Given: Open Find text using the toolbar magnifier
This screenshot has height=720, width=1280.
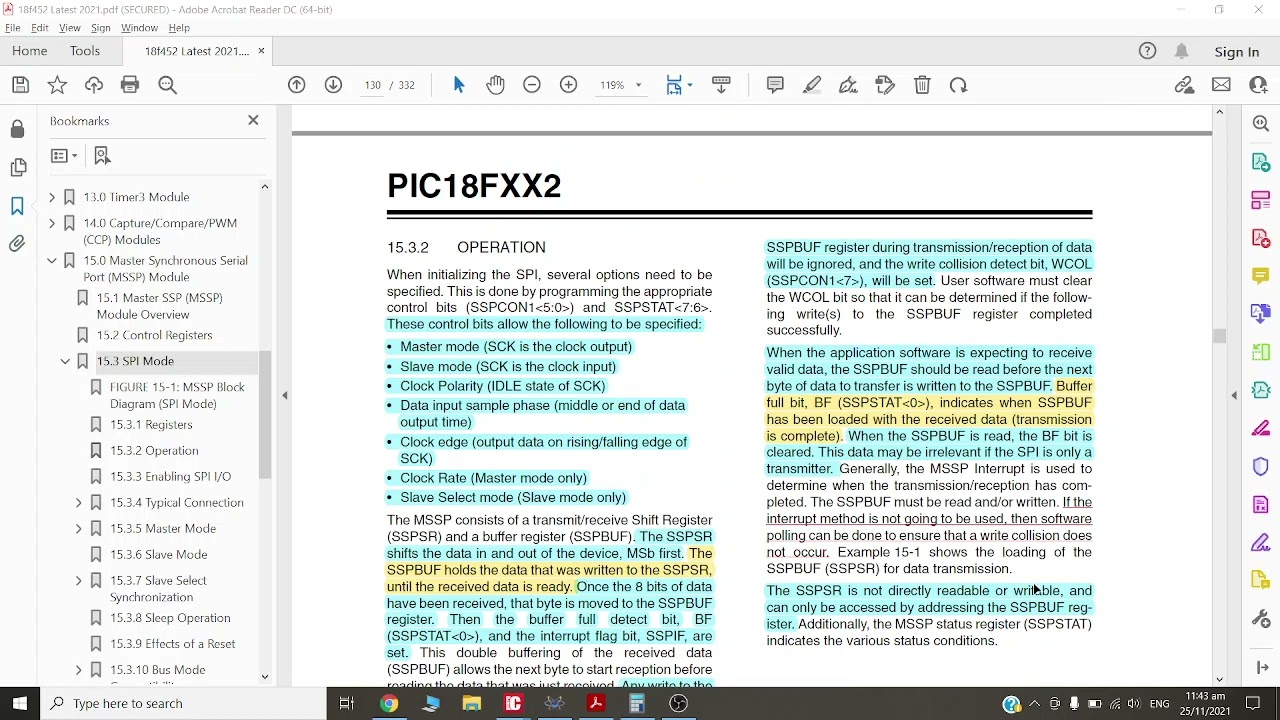Looking at the screenshot, I should 167,85.
